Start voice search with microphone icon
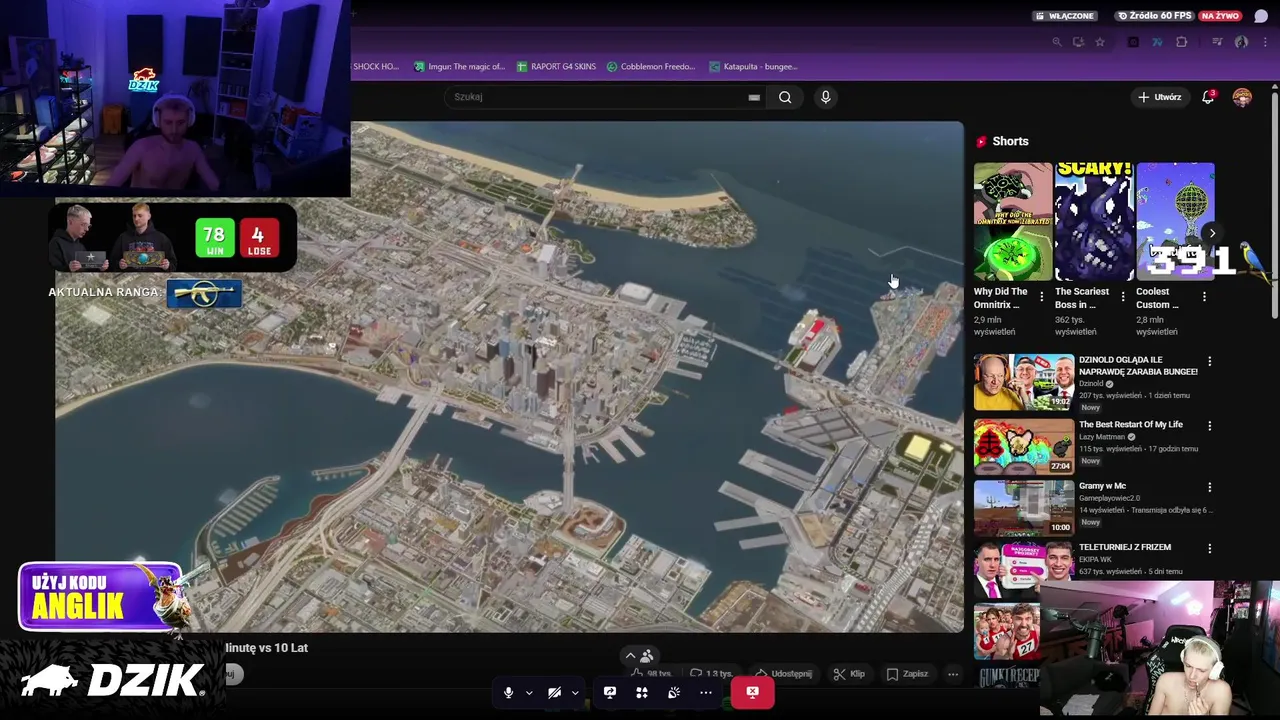This screenshot has width=1280, height=720. pos(825,97)
